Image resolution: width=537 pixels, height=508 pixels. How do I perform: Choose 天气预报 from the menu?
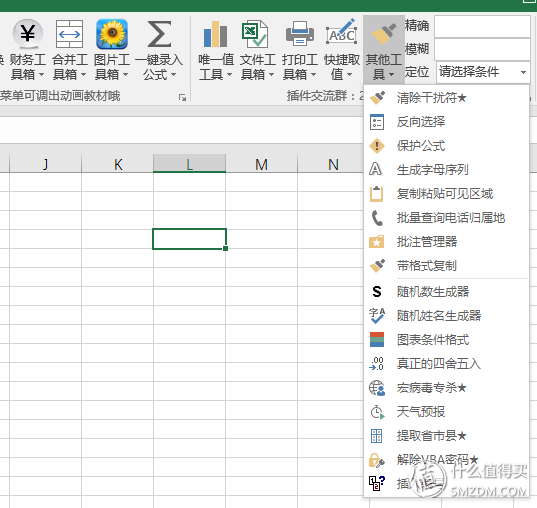pos(446,412)
